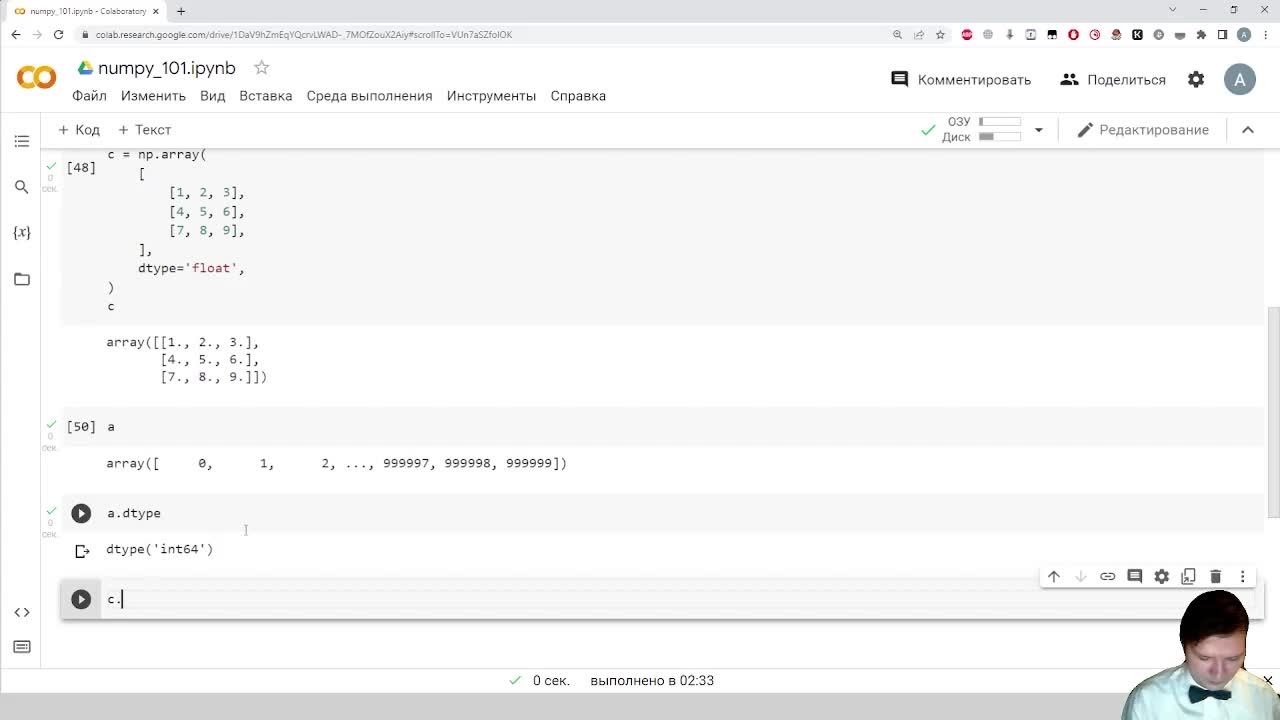Image resolution: width=1280 pixels, height=720 pixels.
Task: Open the zoom magnifier in address bar
Action: coord(898,34)
